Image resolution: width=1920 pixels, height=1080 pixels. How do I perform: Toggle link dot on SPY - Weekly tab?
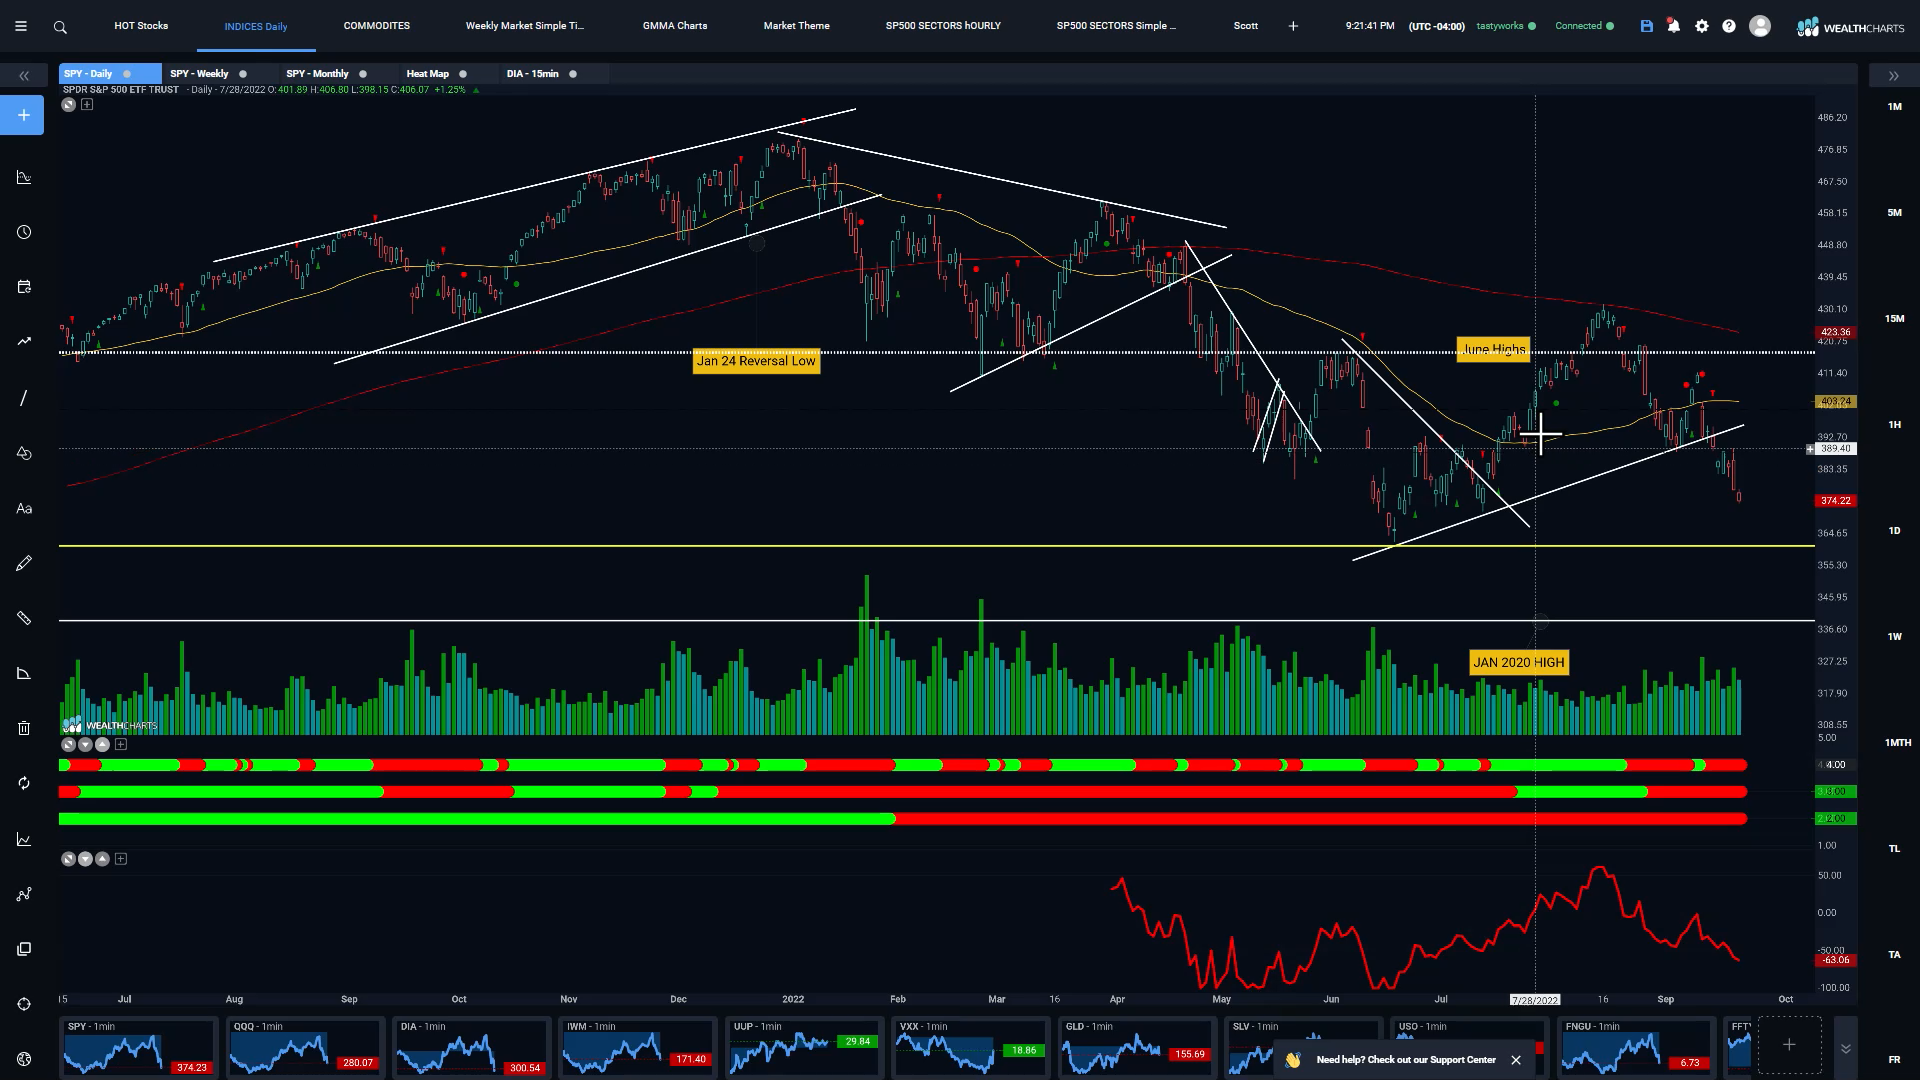tap(243, 74)
